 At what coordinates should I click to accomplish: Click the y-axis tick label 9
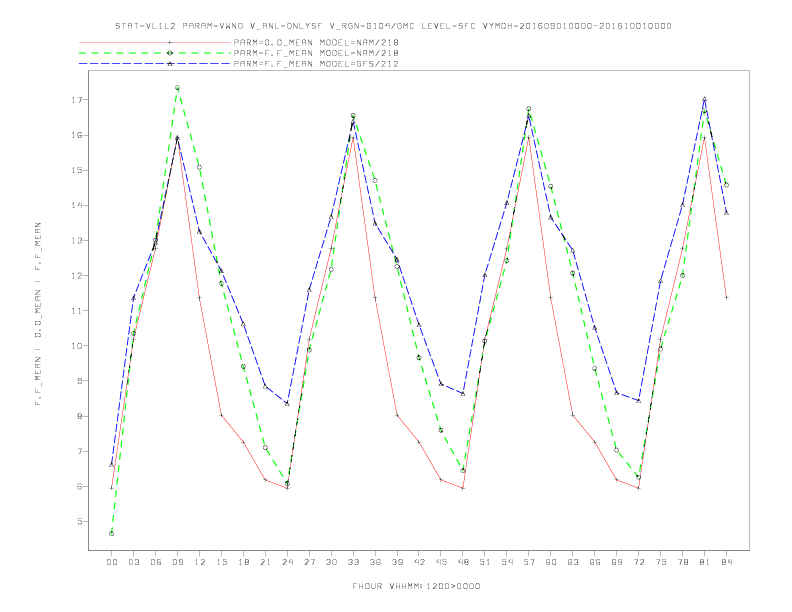pos(79,381)
